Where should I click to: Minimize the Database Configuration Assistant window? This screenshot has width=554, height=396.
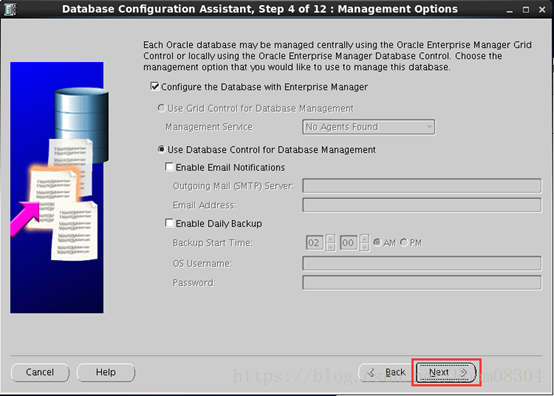point(509,10)
